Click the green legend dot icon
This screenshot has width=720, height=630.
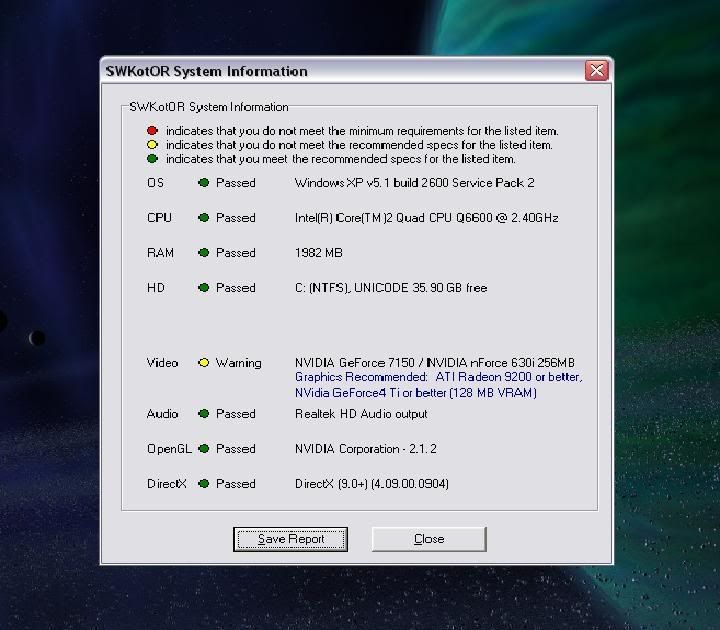pyautogui.click(x=152, y=159)
